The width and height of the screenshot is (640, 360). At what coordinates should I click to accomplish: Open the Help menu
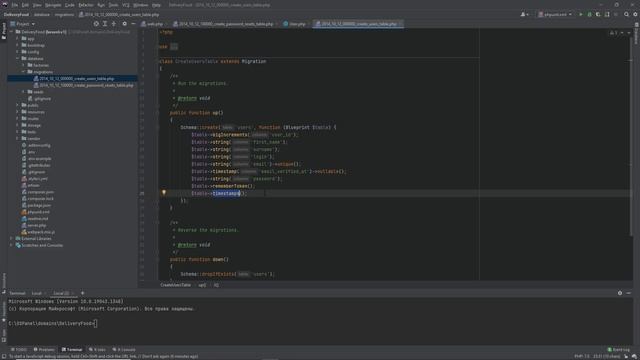click(156, 5)
